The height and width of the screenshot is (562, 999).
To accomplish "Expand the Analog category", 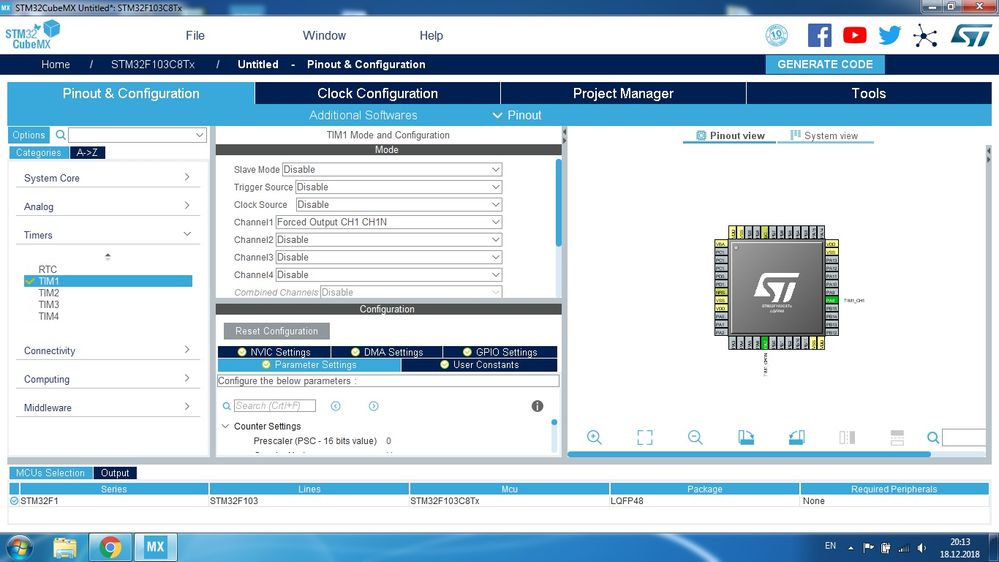I will 107,206.
